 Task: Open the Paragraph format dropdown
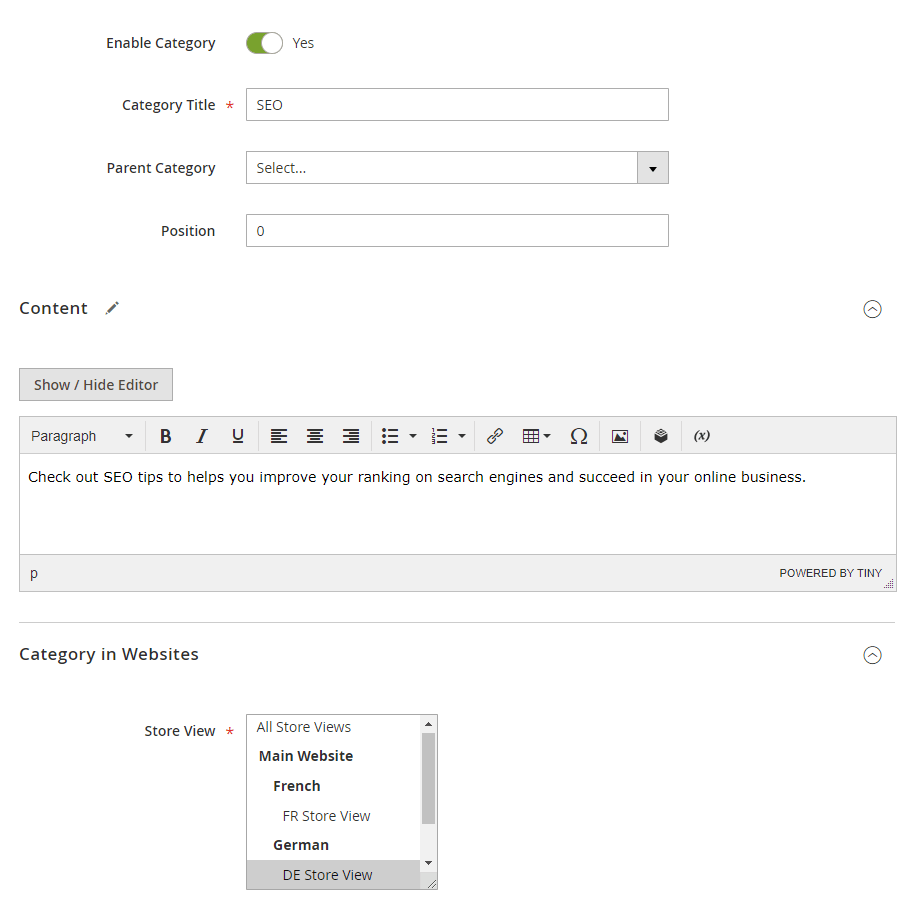pos(82,436)
